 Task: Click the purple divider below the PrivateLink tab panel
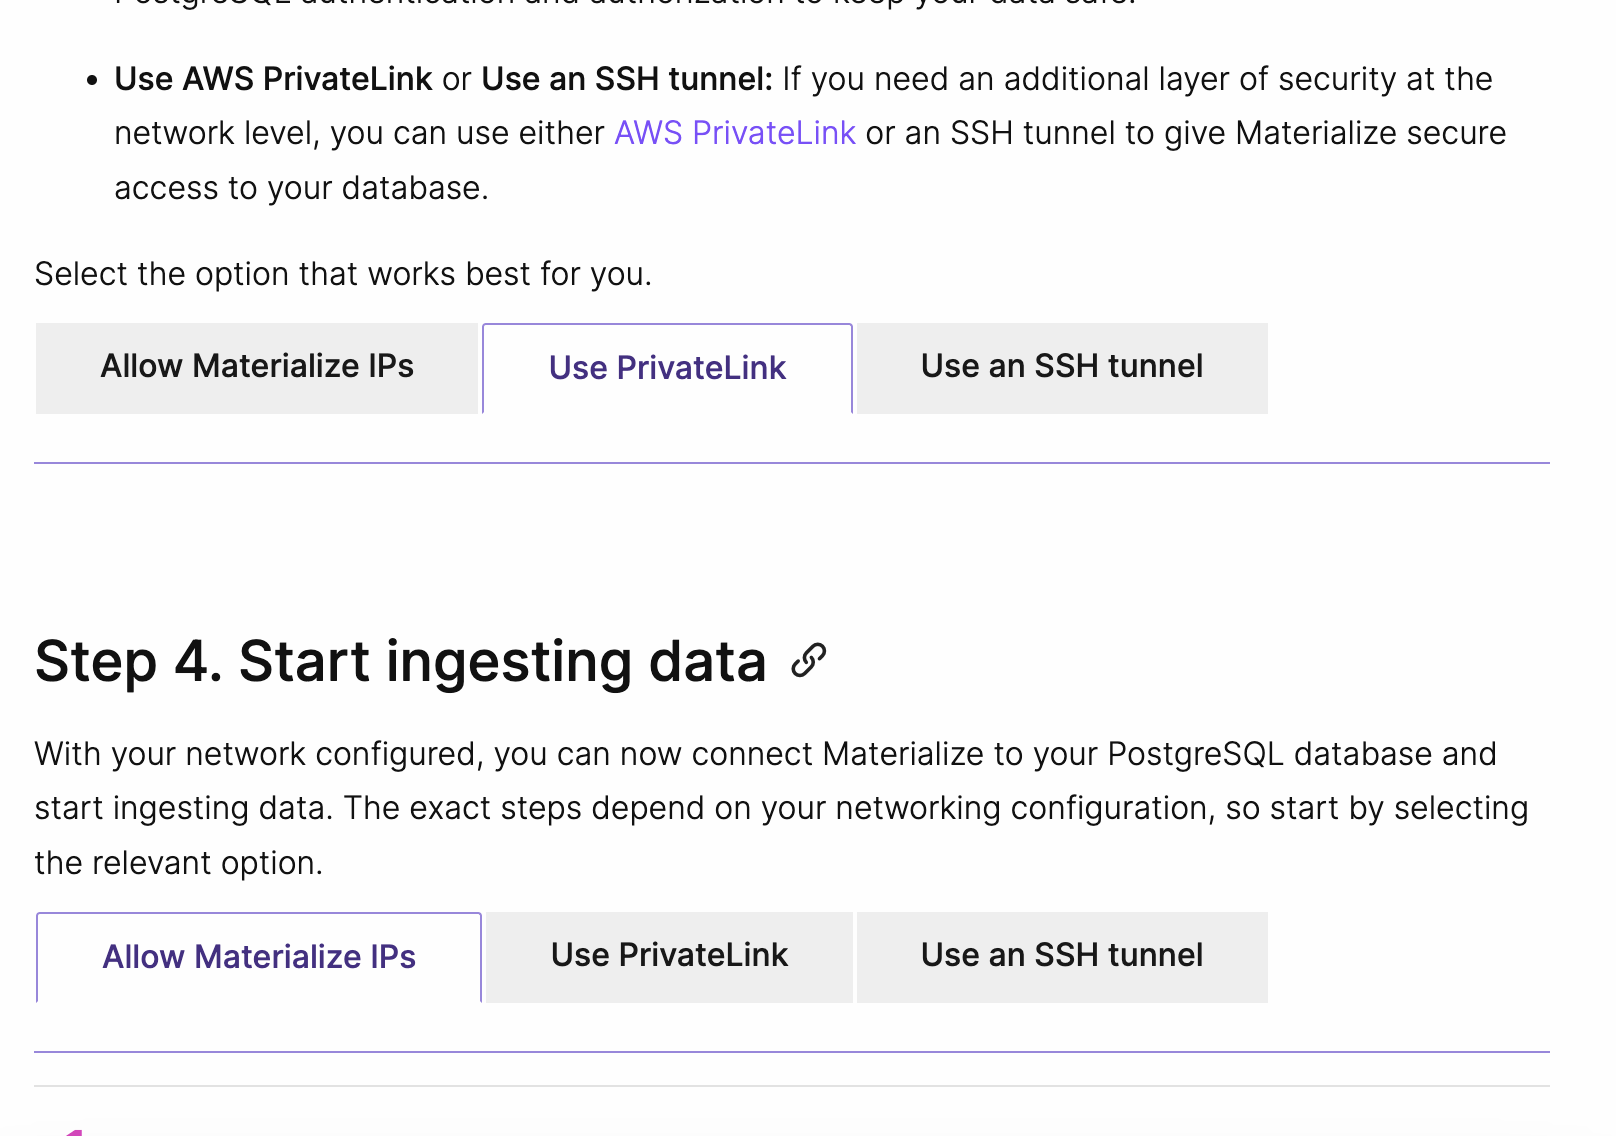(792, 463)
